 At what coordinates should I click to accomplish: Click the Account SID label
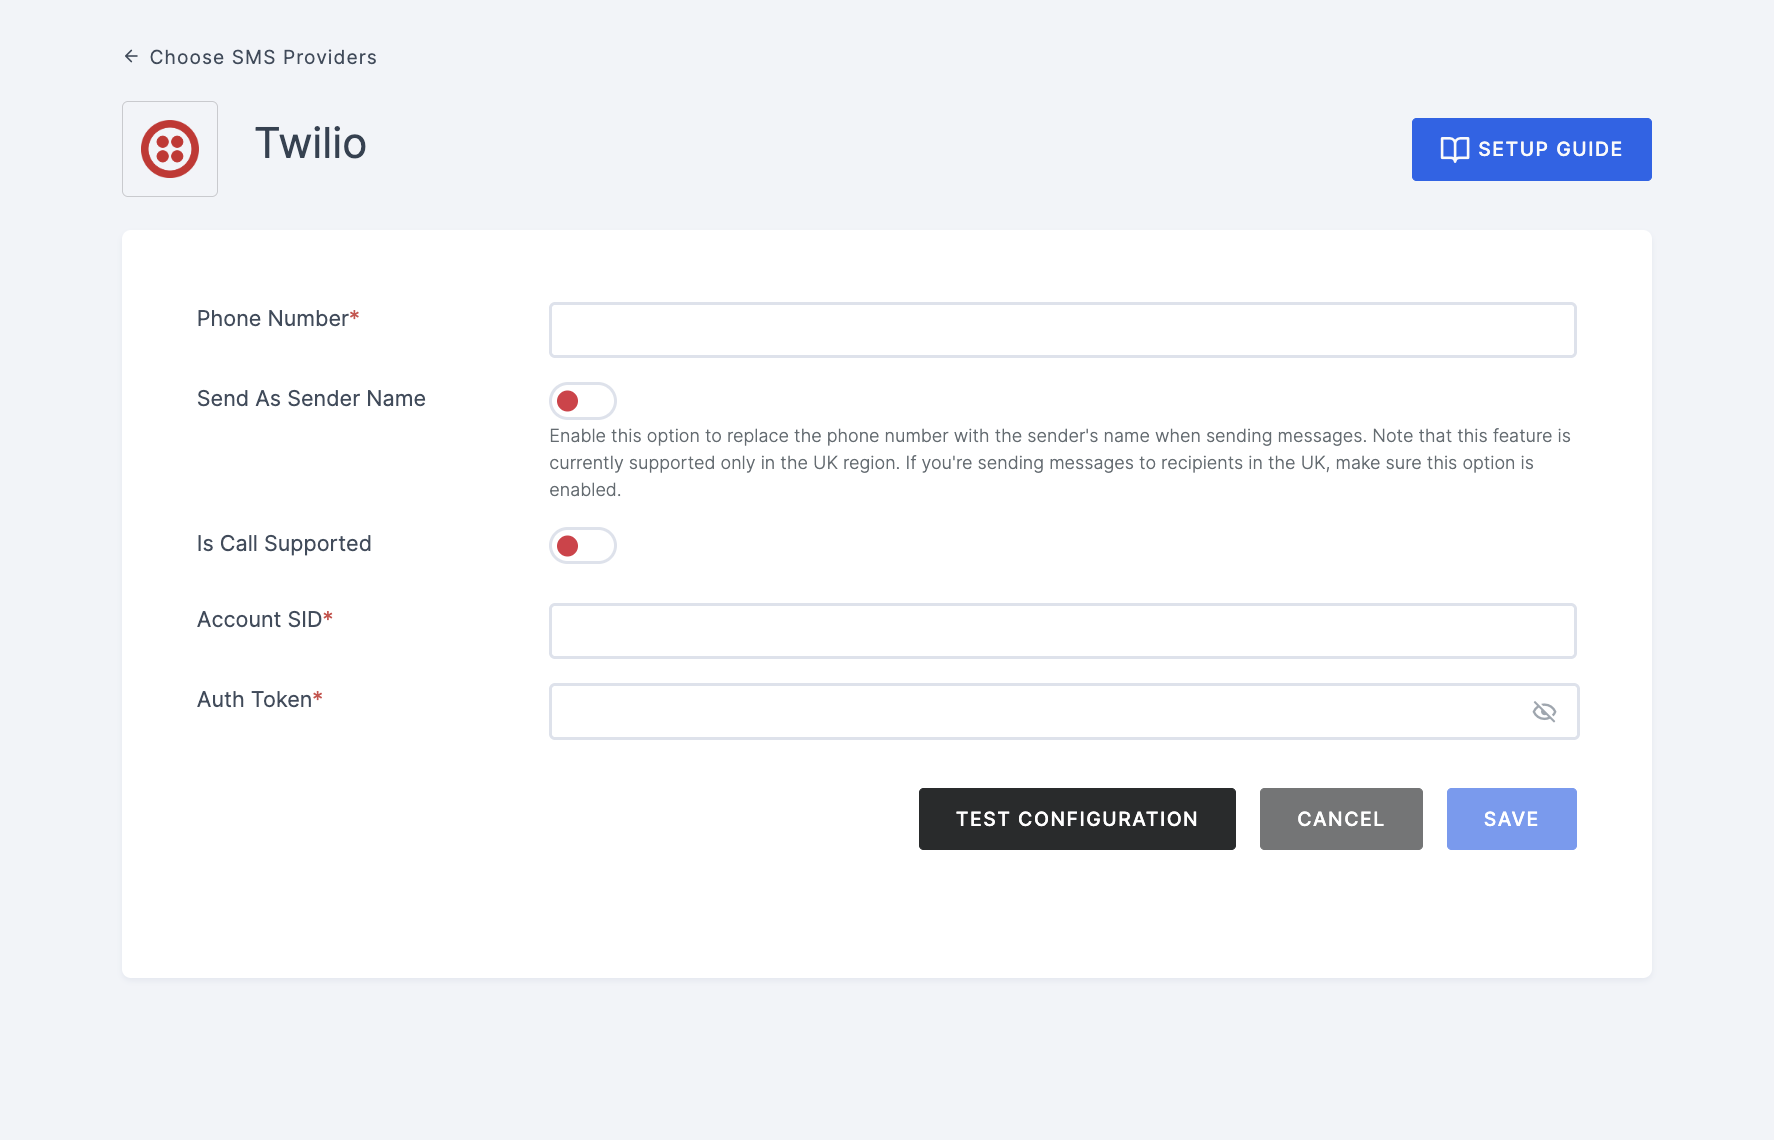point(265,620)
